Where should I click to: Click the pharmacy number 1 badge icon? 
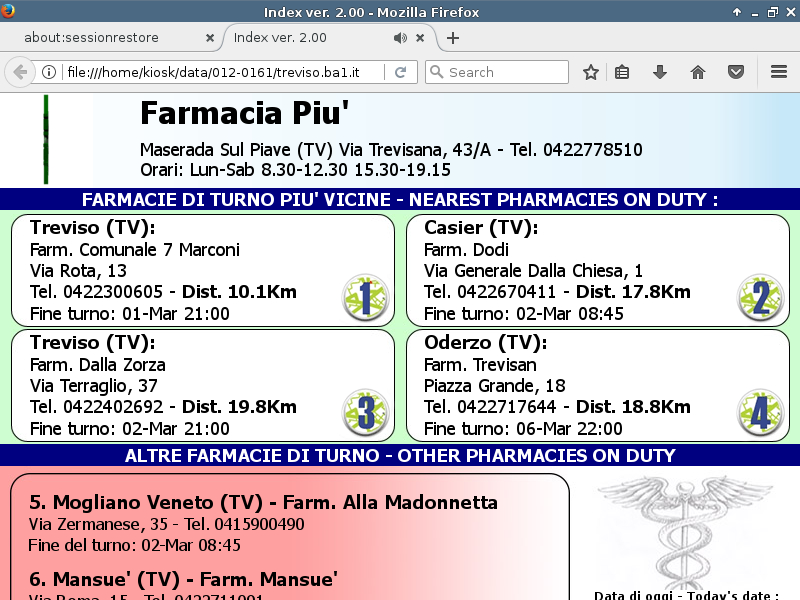tap(364, 298)
